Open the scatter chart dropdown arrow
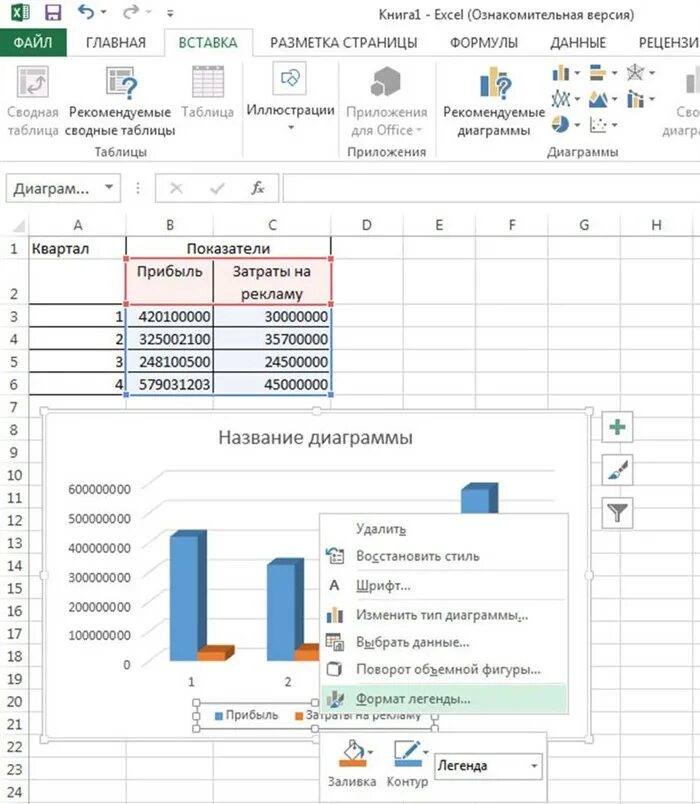This screenshot has width=700, height=804. (614, 125)
